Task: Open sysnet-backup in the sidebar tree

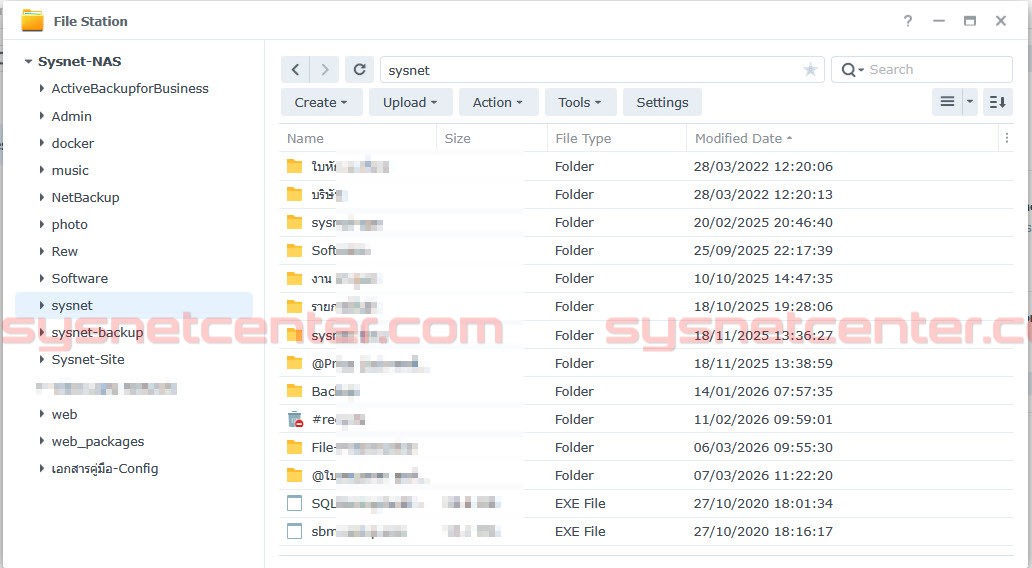Action: pyautogui.click(x=97, y=332)
